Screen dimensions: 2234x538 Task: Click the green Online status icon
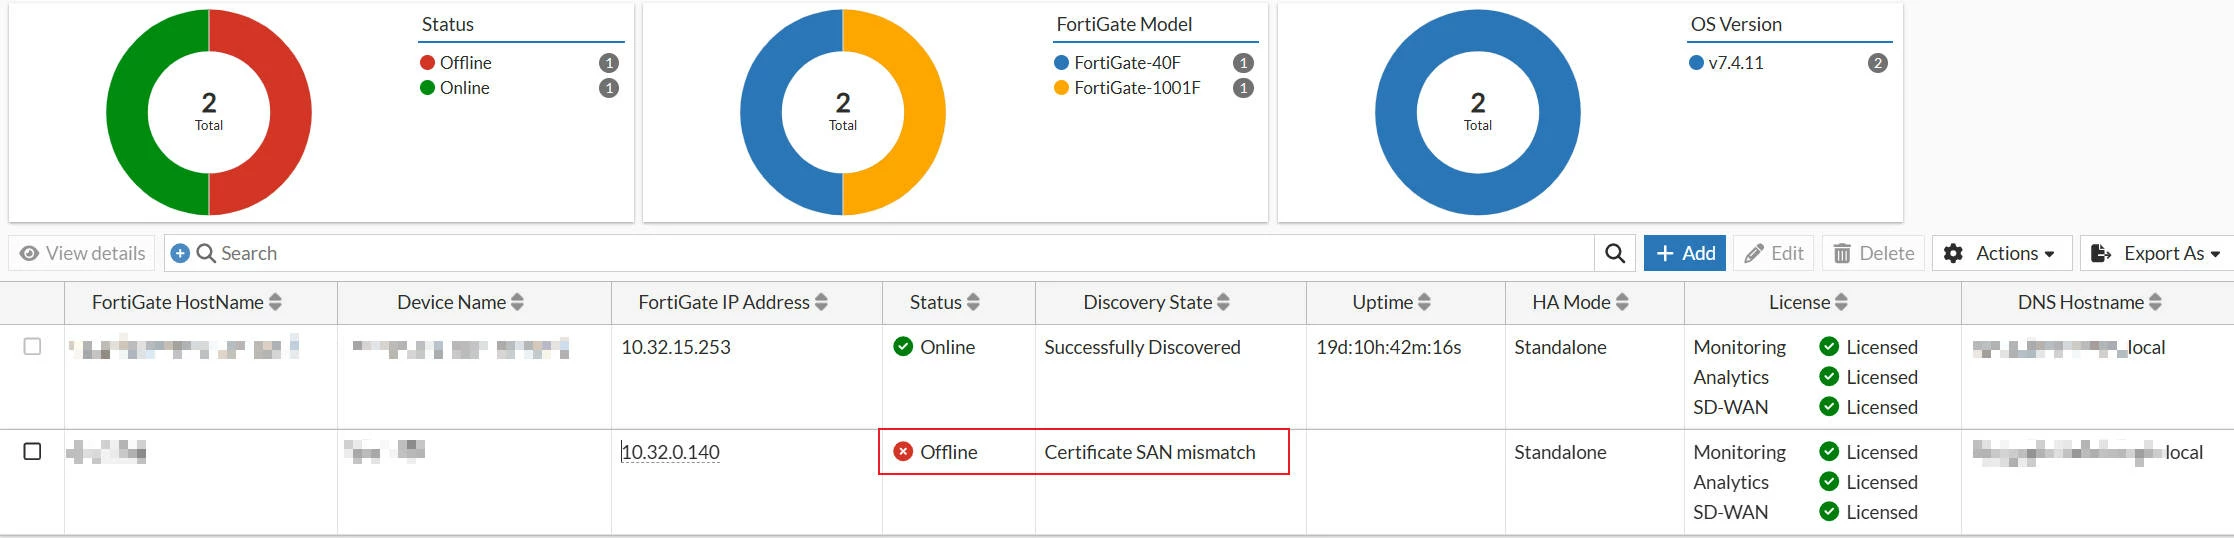click(903, 347)
